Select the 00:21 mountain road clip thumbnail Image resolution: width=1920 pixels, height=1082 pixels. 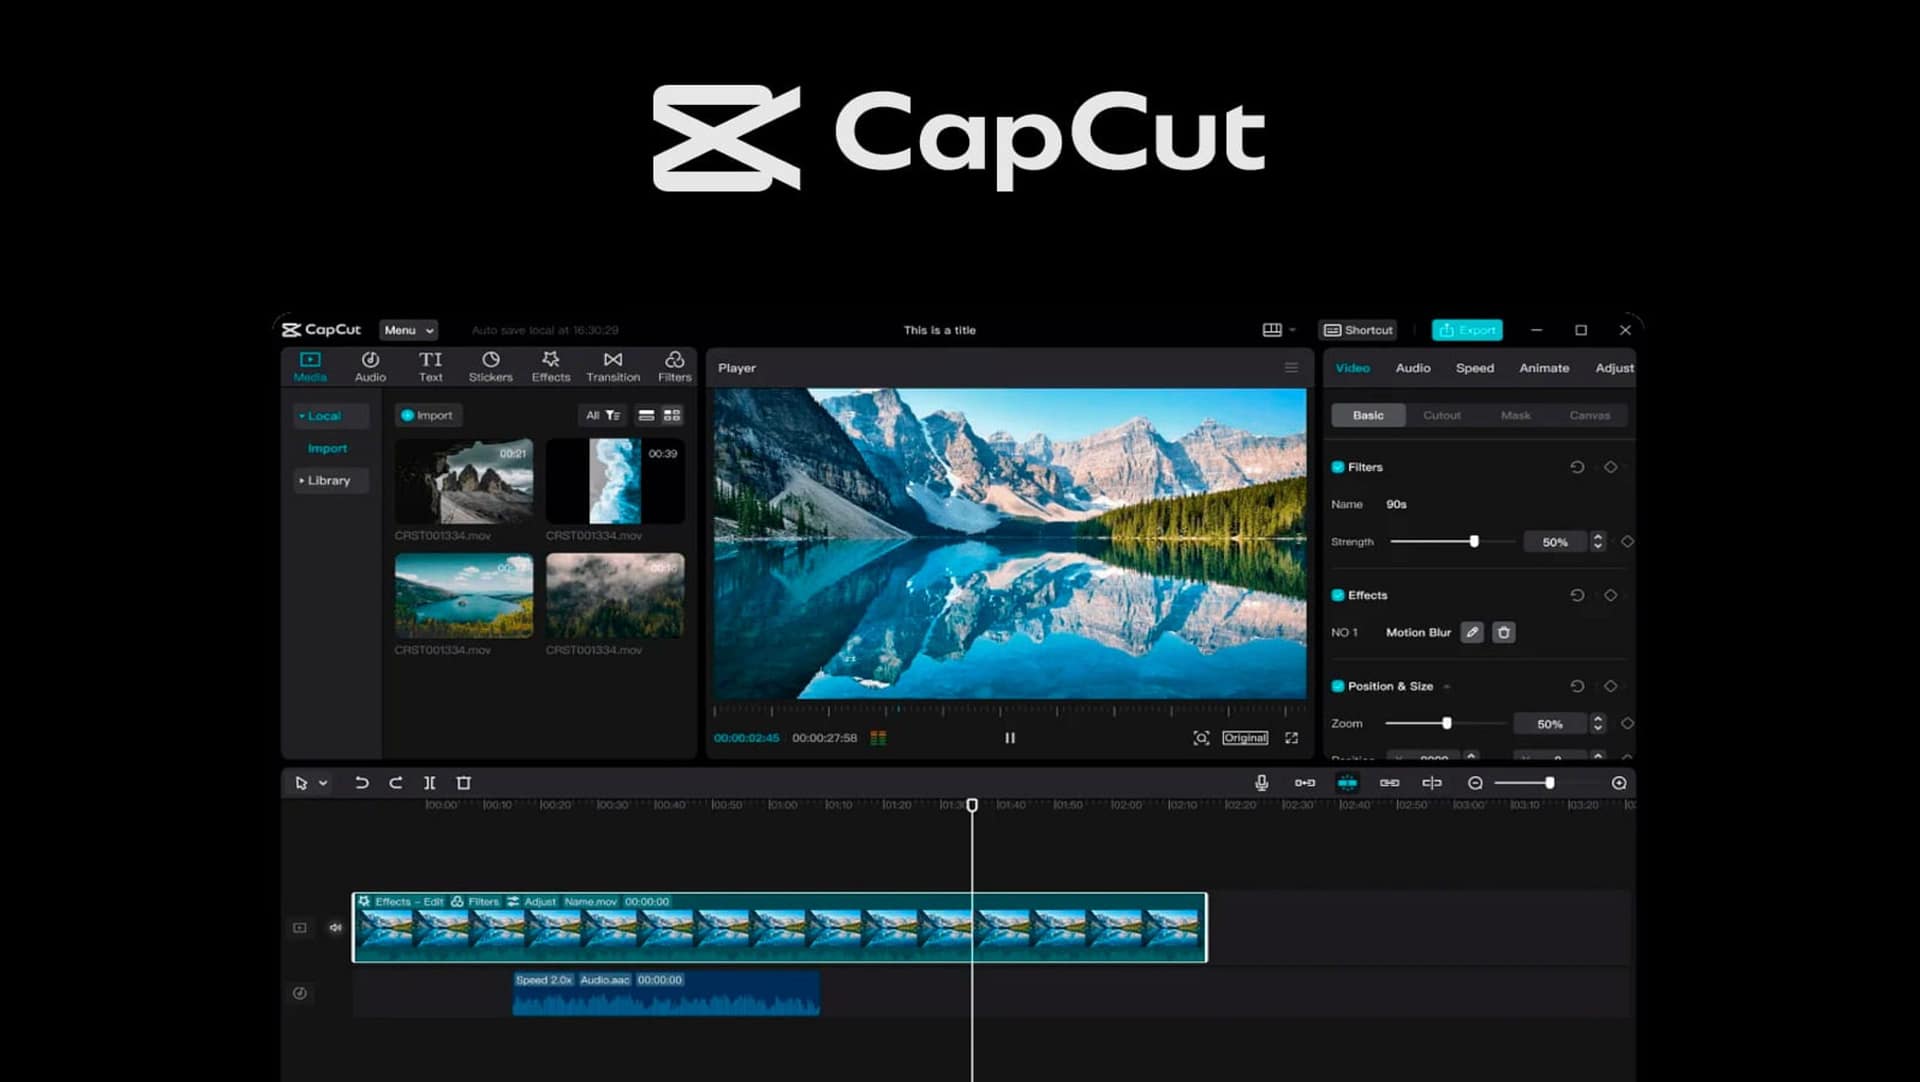[464, 481]
